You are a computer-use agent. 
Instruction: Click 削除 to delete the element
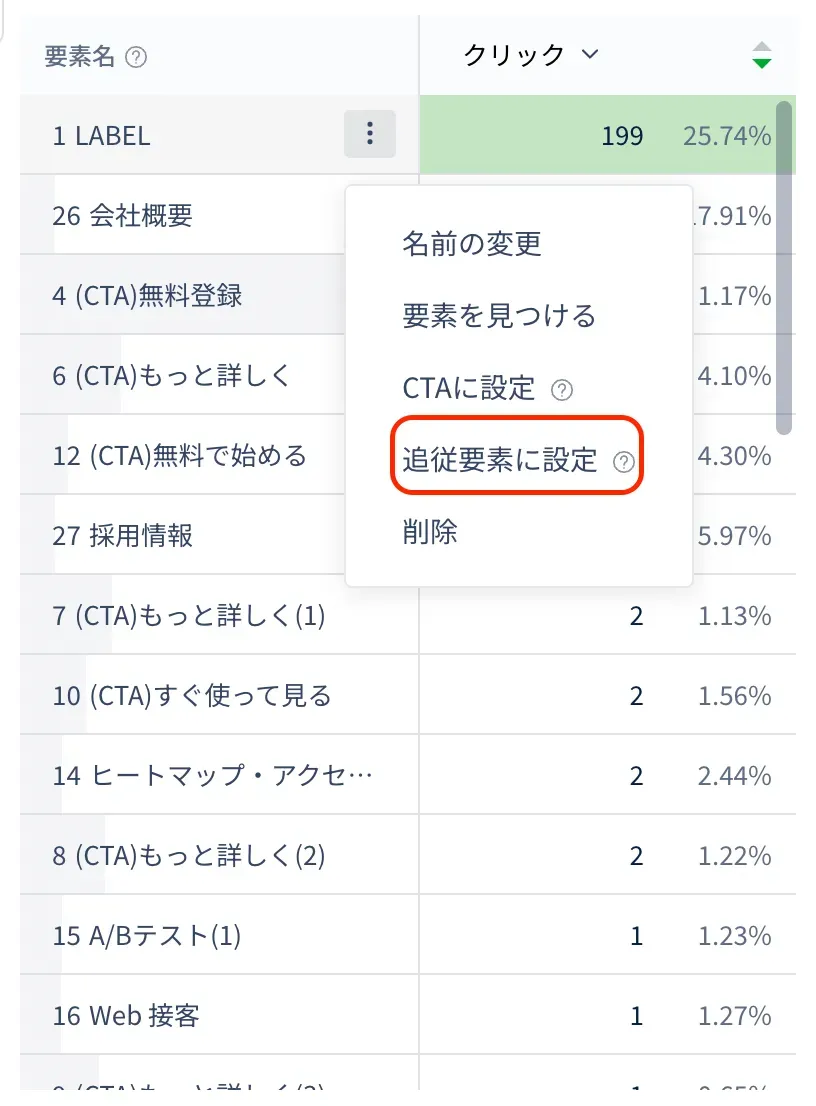(430, 532)
